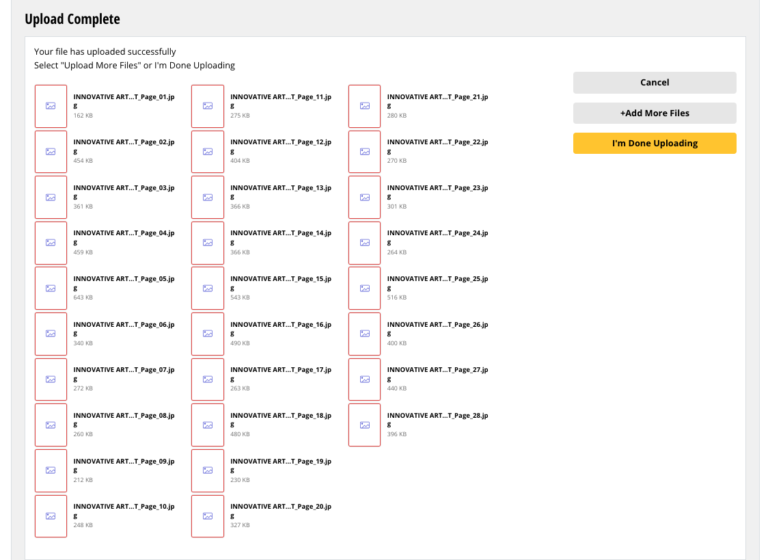This screenshot has width=768, height=560.
Task: Click the Cancel button
Action: click(654, 83)
